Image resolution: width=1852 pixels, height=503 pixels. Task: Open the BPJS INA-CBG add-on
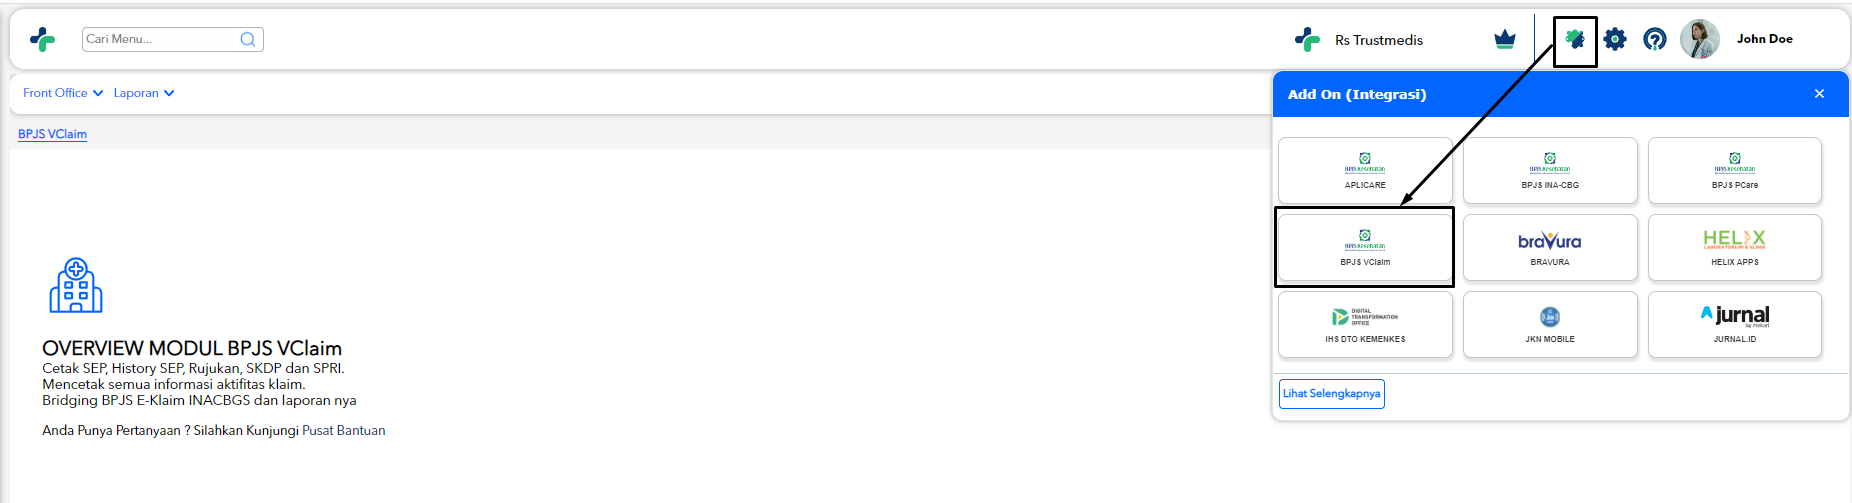coord(1550,170)
